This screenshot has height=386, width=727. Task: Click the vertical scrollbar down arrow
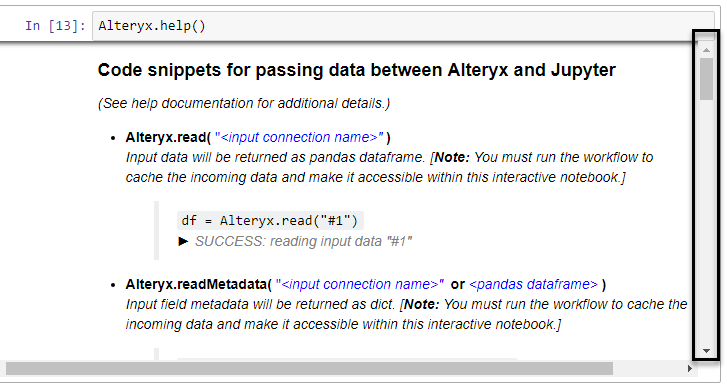706,351
